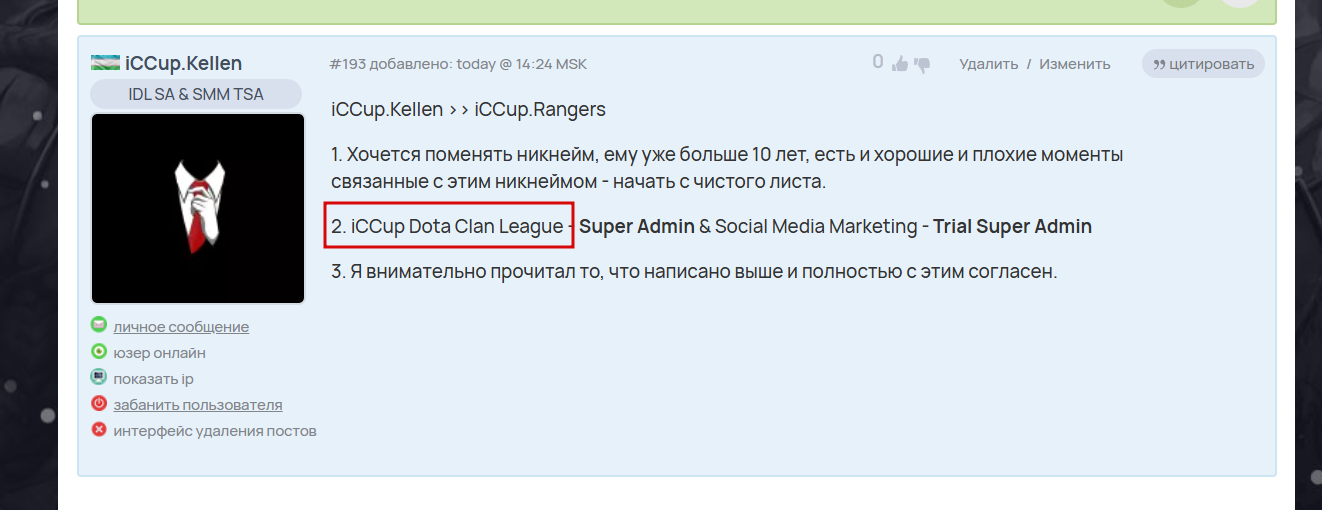The image size is (1322, 510).
Task: Click the iCCup Dota Clan League text
Action: click(457, 227)
